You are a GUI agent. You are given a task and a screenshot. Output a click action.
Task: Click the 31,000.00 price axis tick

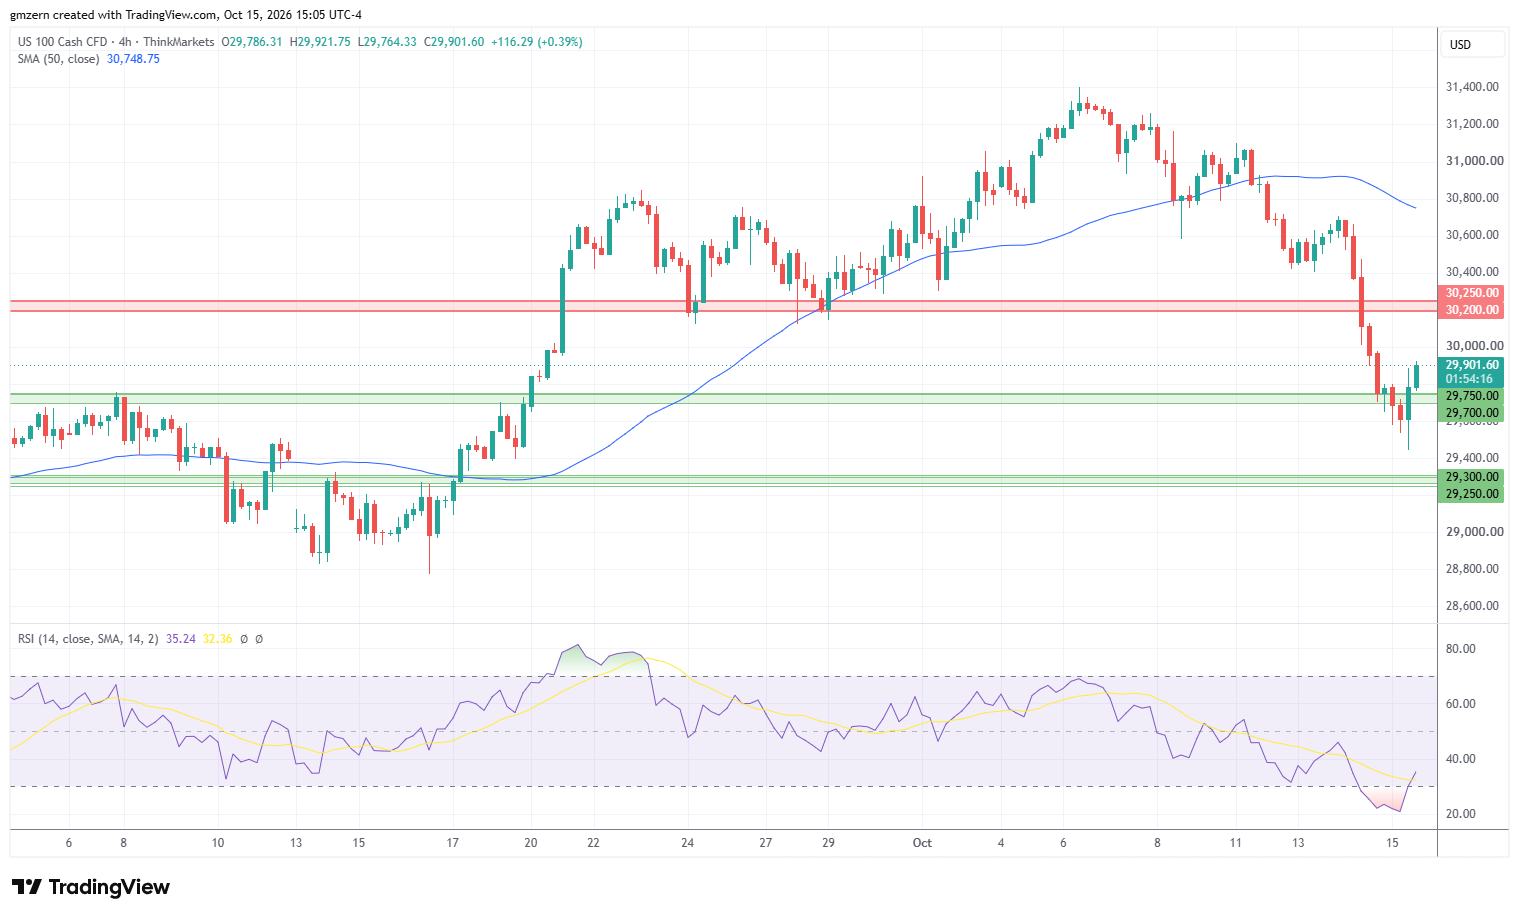1474,161
